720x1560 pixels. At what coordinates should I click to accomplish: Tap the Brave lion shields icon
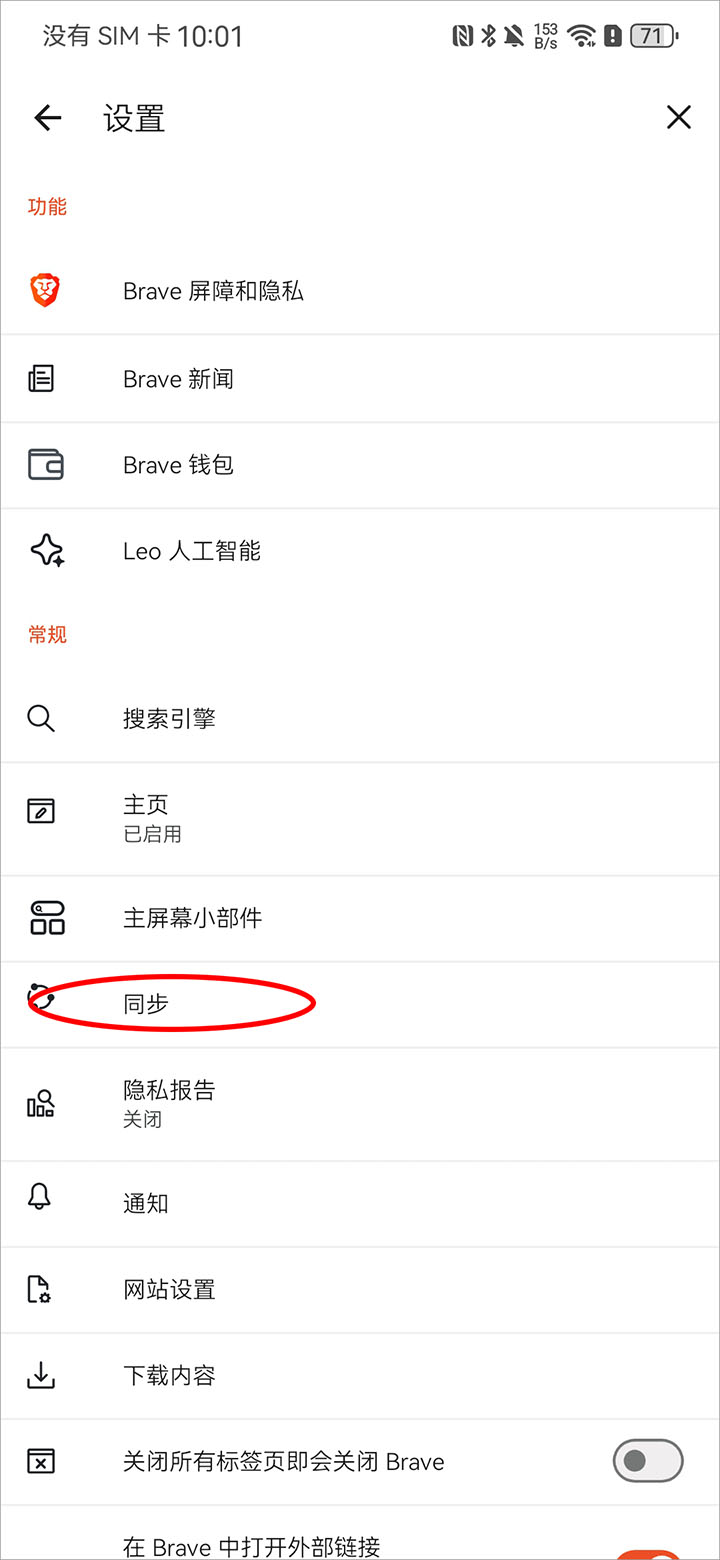coord(44,291)
